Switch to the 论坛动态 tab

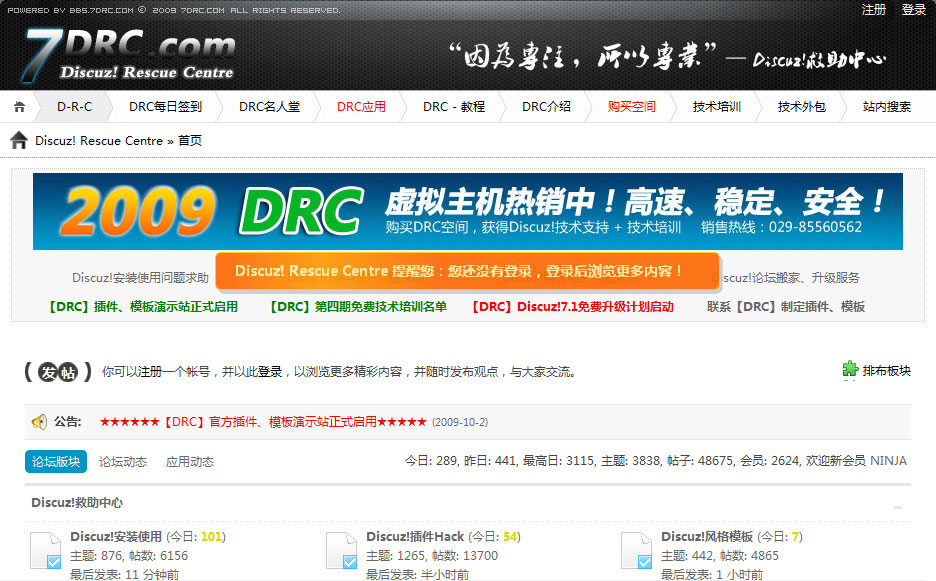coord(123,462)
